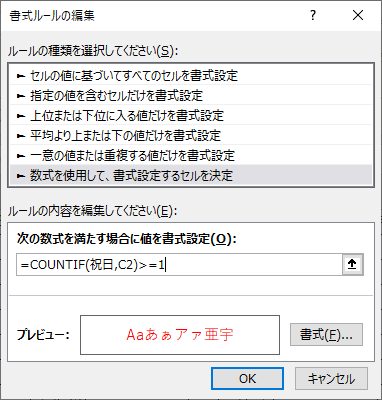
Task: Choose 上位または下位に入る値だけを書式設定
Action: point(190,115)
